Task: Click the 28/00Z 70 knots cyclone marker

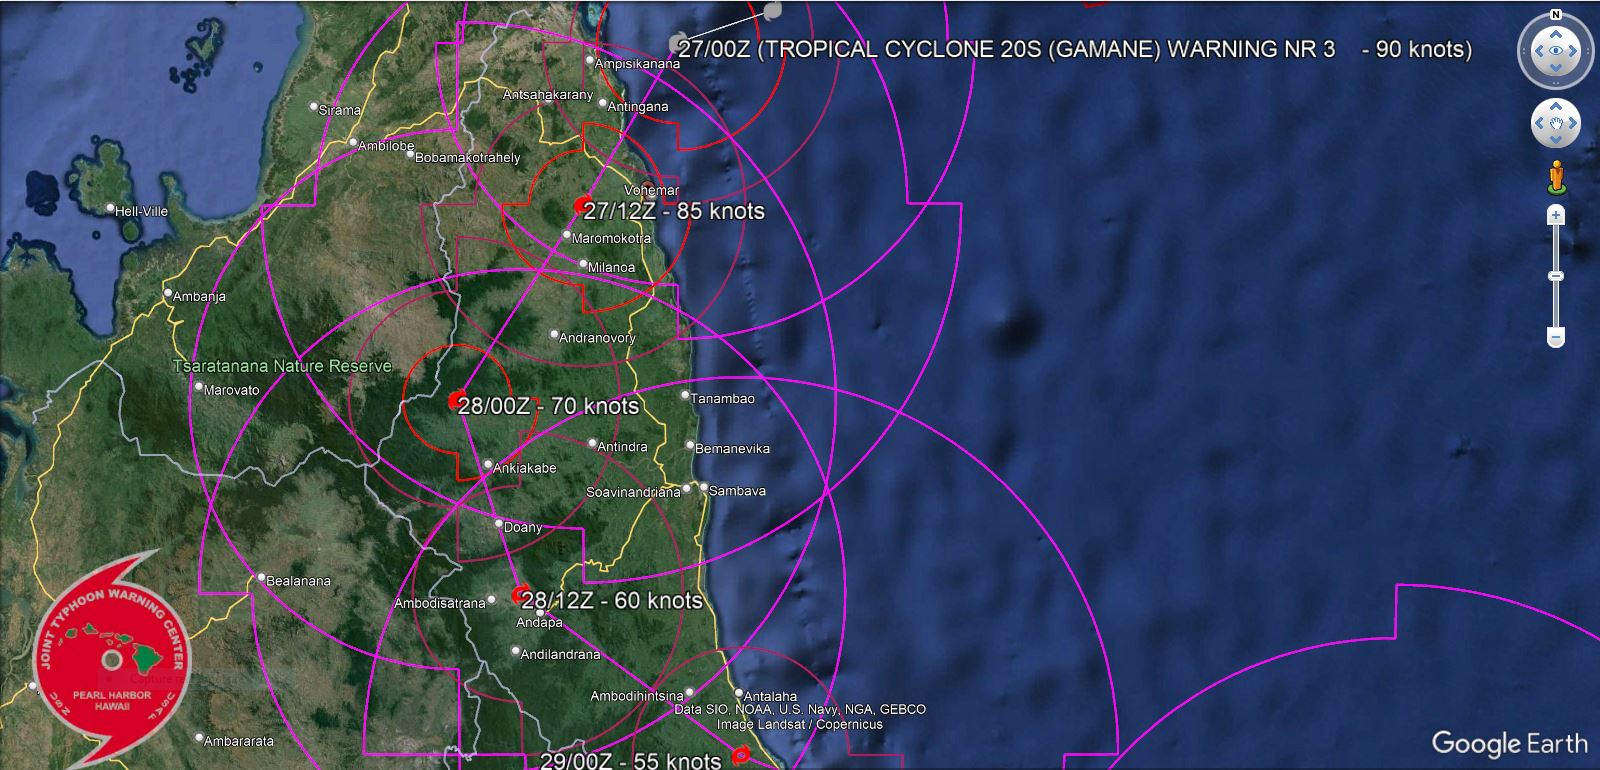Action: click(x=457, y=399)
